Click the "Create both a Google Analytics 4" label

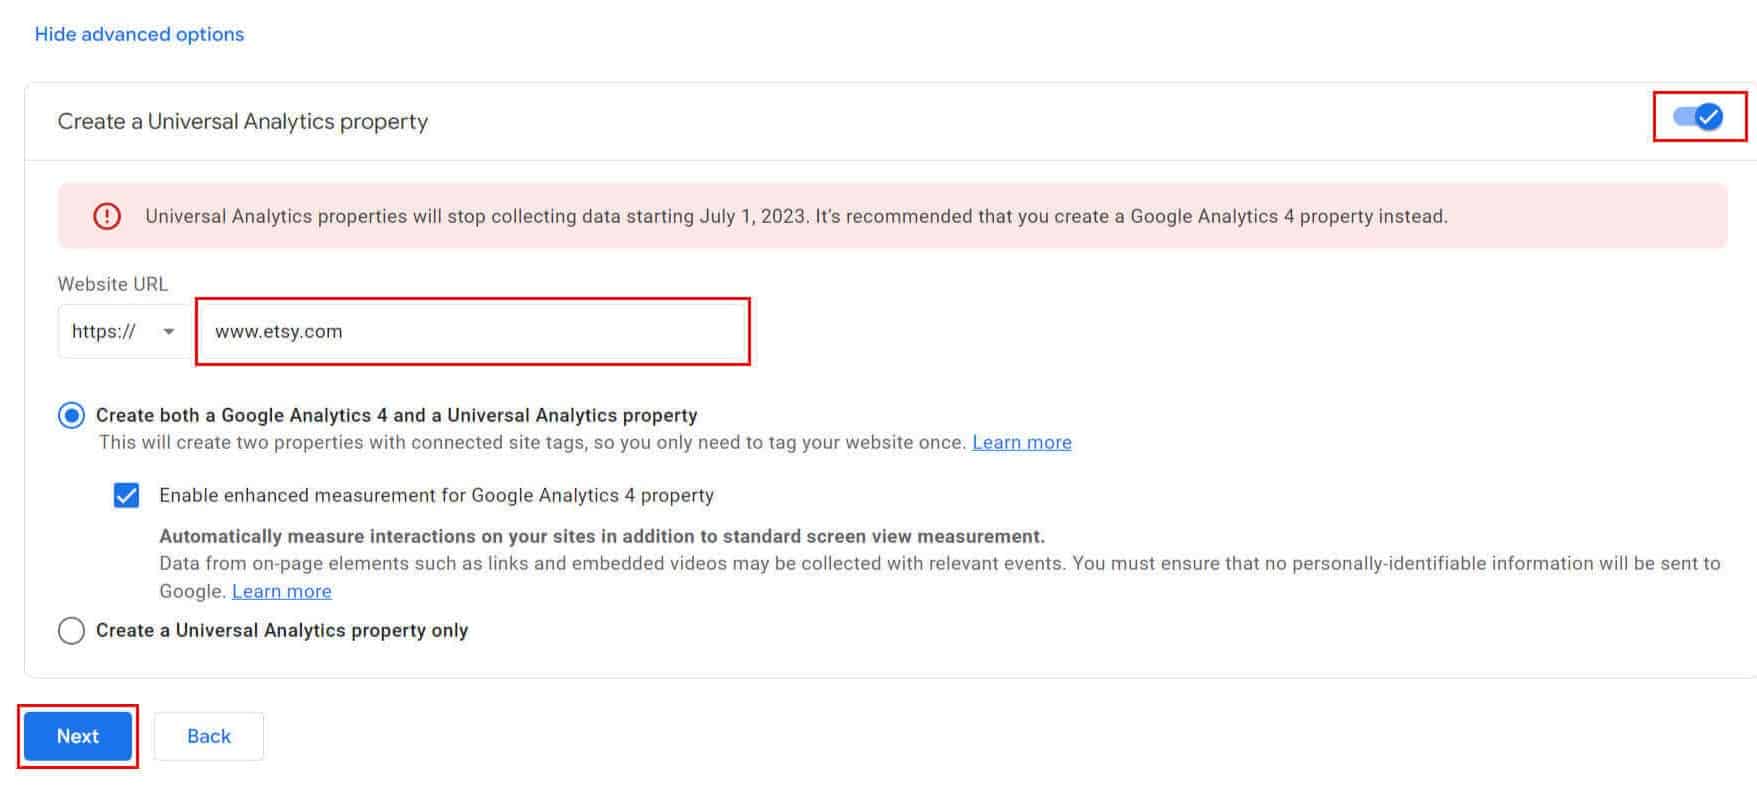pos(396,415)
